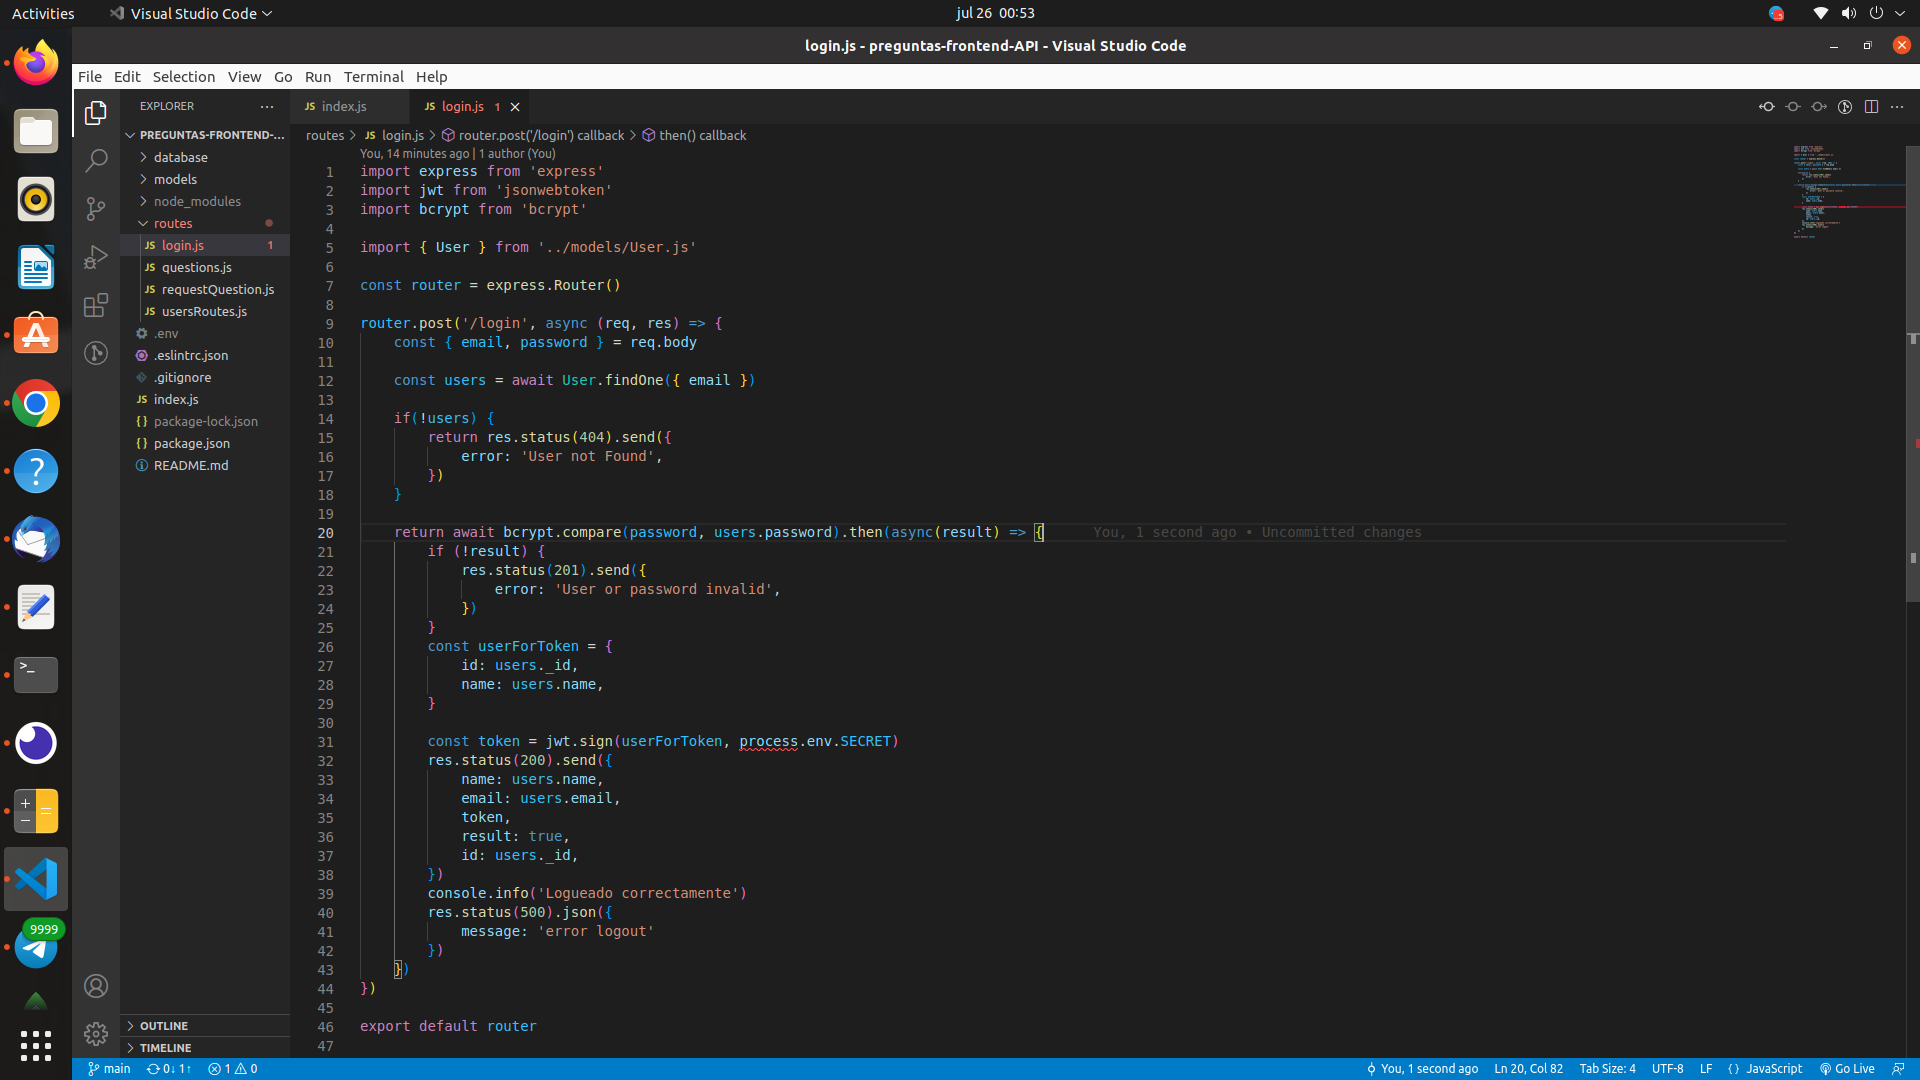The height and width of the screenshot is (1080, 1920).
Task: Open usersRoutes.js file
Action: tap(205, 311)
